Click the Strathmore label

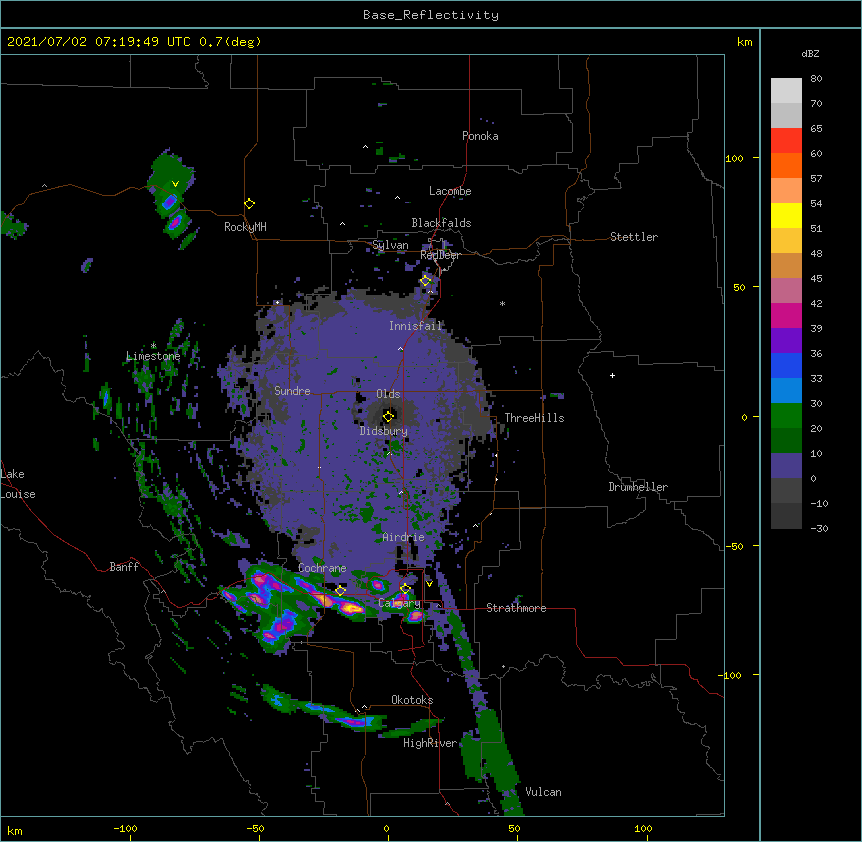[516, 608]
